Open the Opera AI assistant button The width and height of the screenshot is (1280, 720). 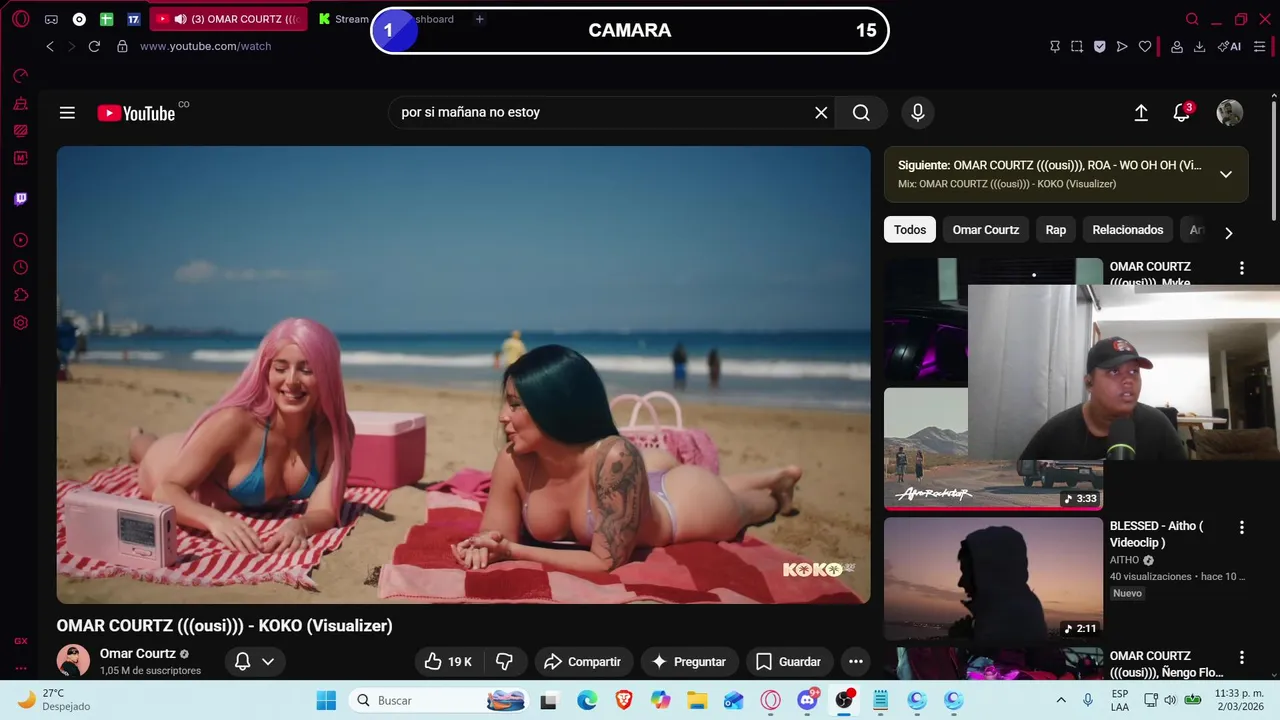pyautogui.click(x=1229, y=46)
